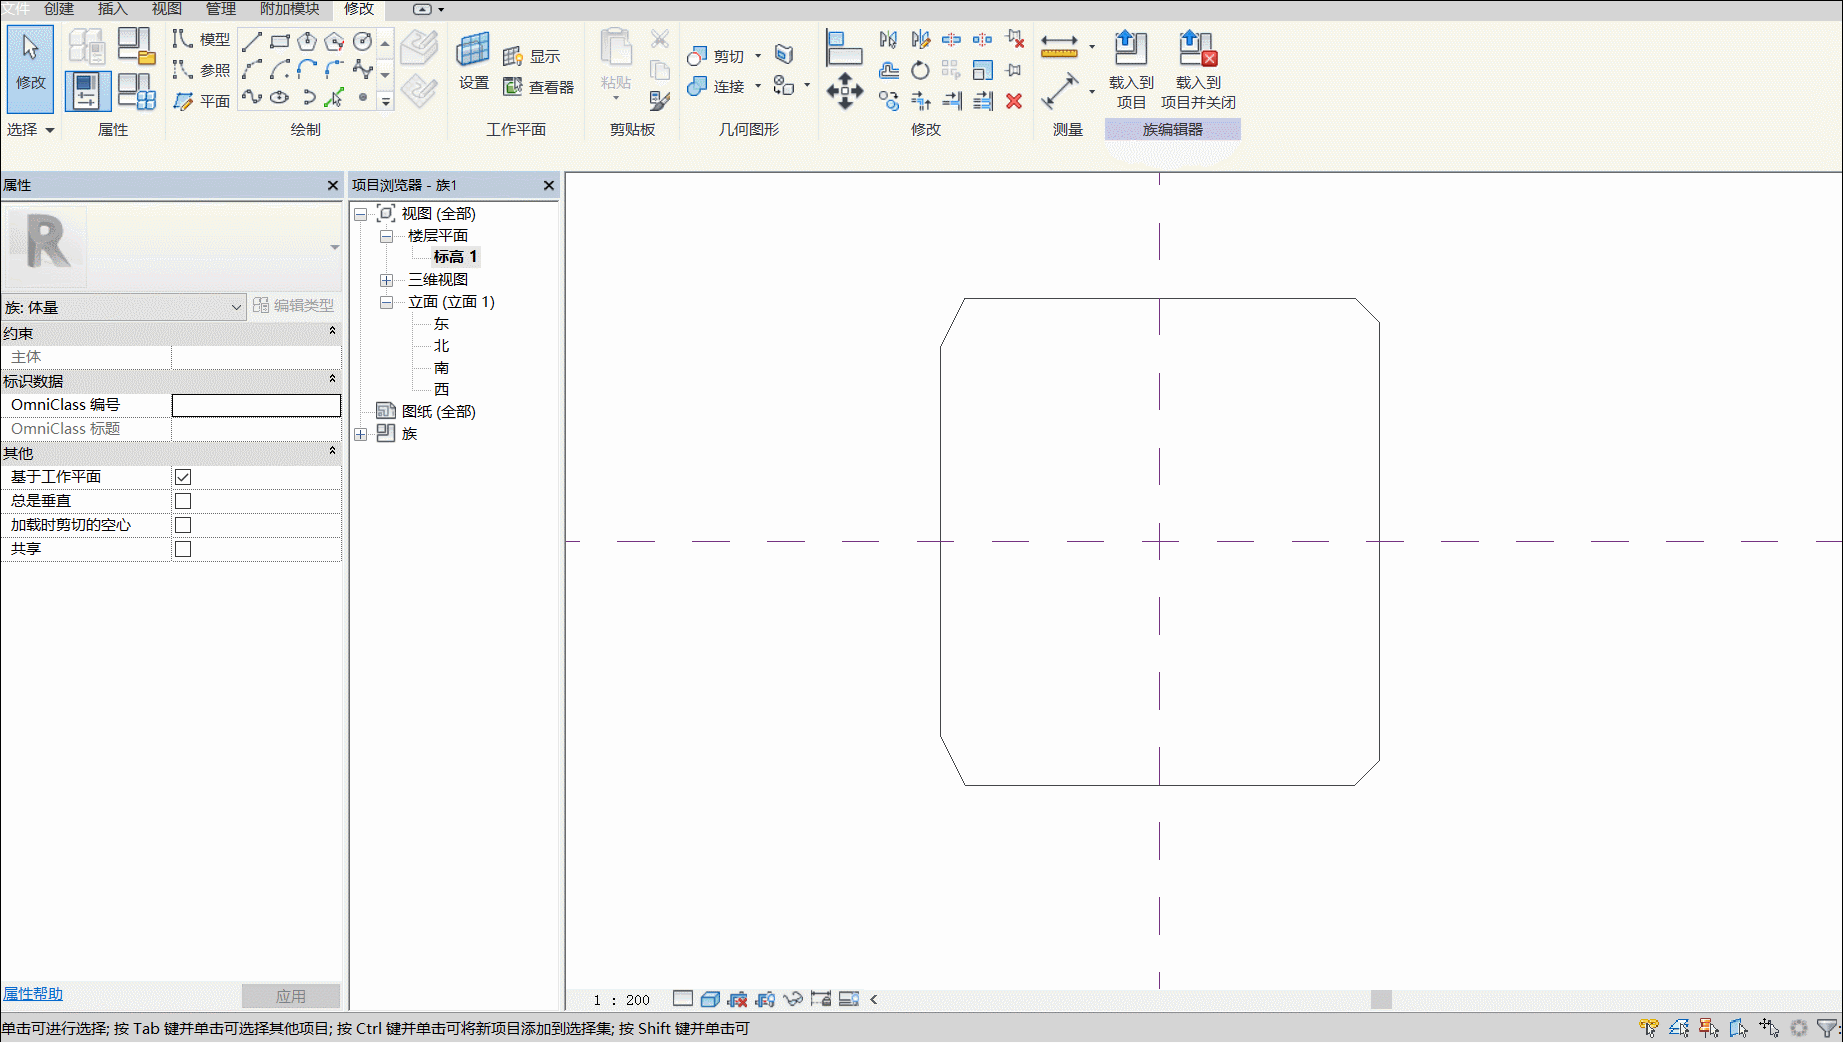Screen dimensions: 1843x1043
Task: Click the 连接 join geometry tool
Action: (716, 86)
